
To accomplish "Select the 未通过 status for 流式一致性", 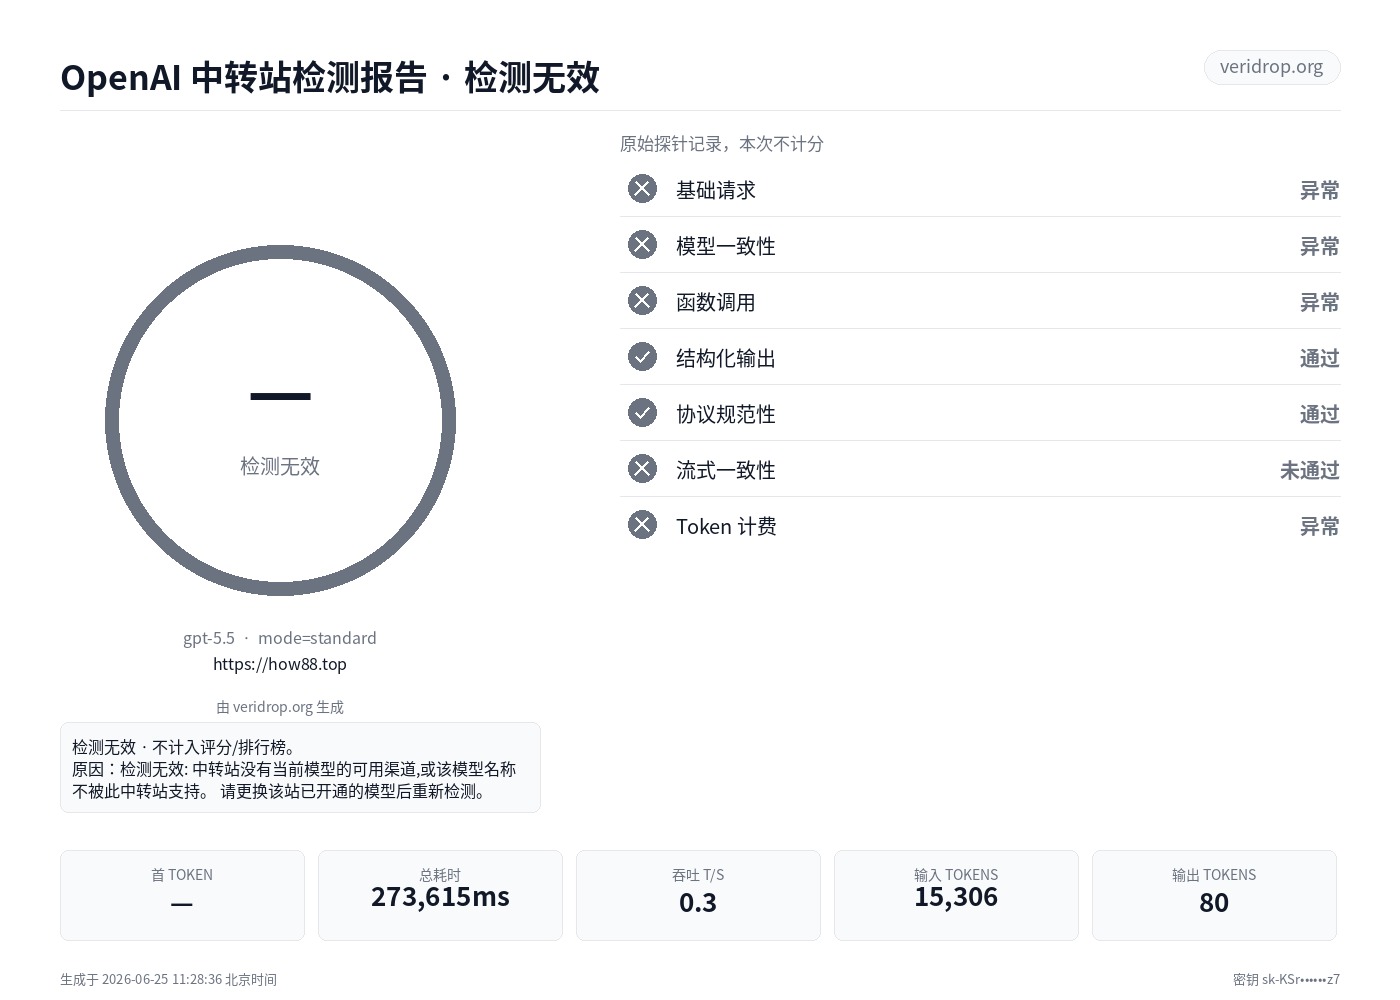I will [1309, 470].
